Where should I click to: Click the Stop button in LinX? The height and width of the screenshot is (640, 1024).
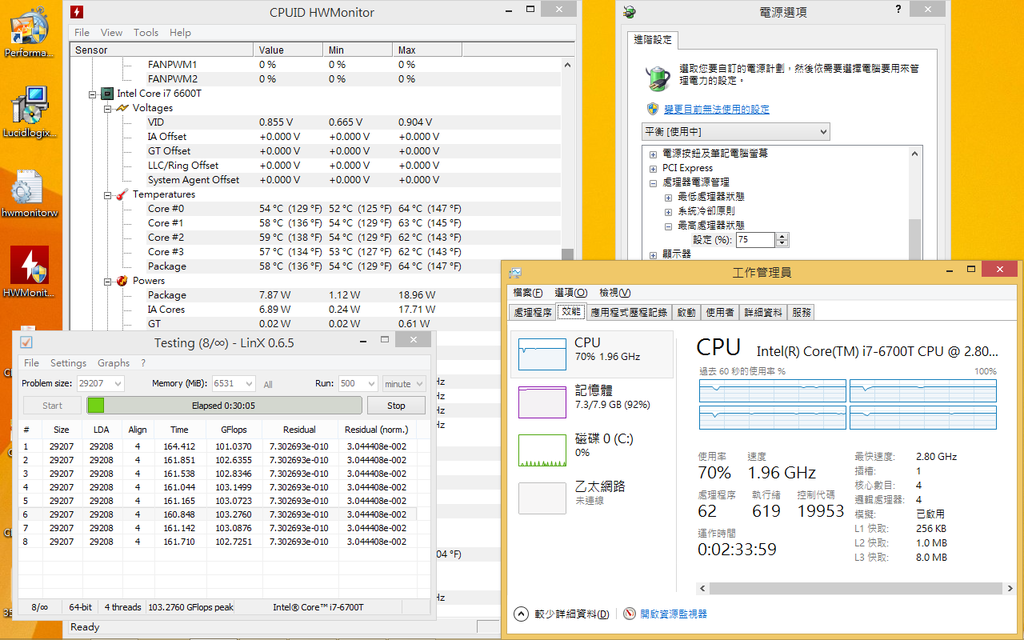coord(396,406)
